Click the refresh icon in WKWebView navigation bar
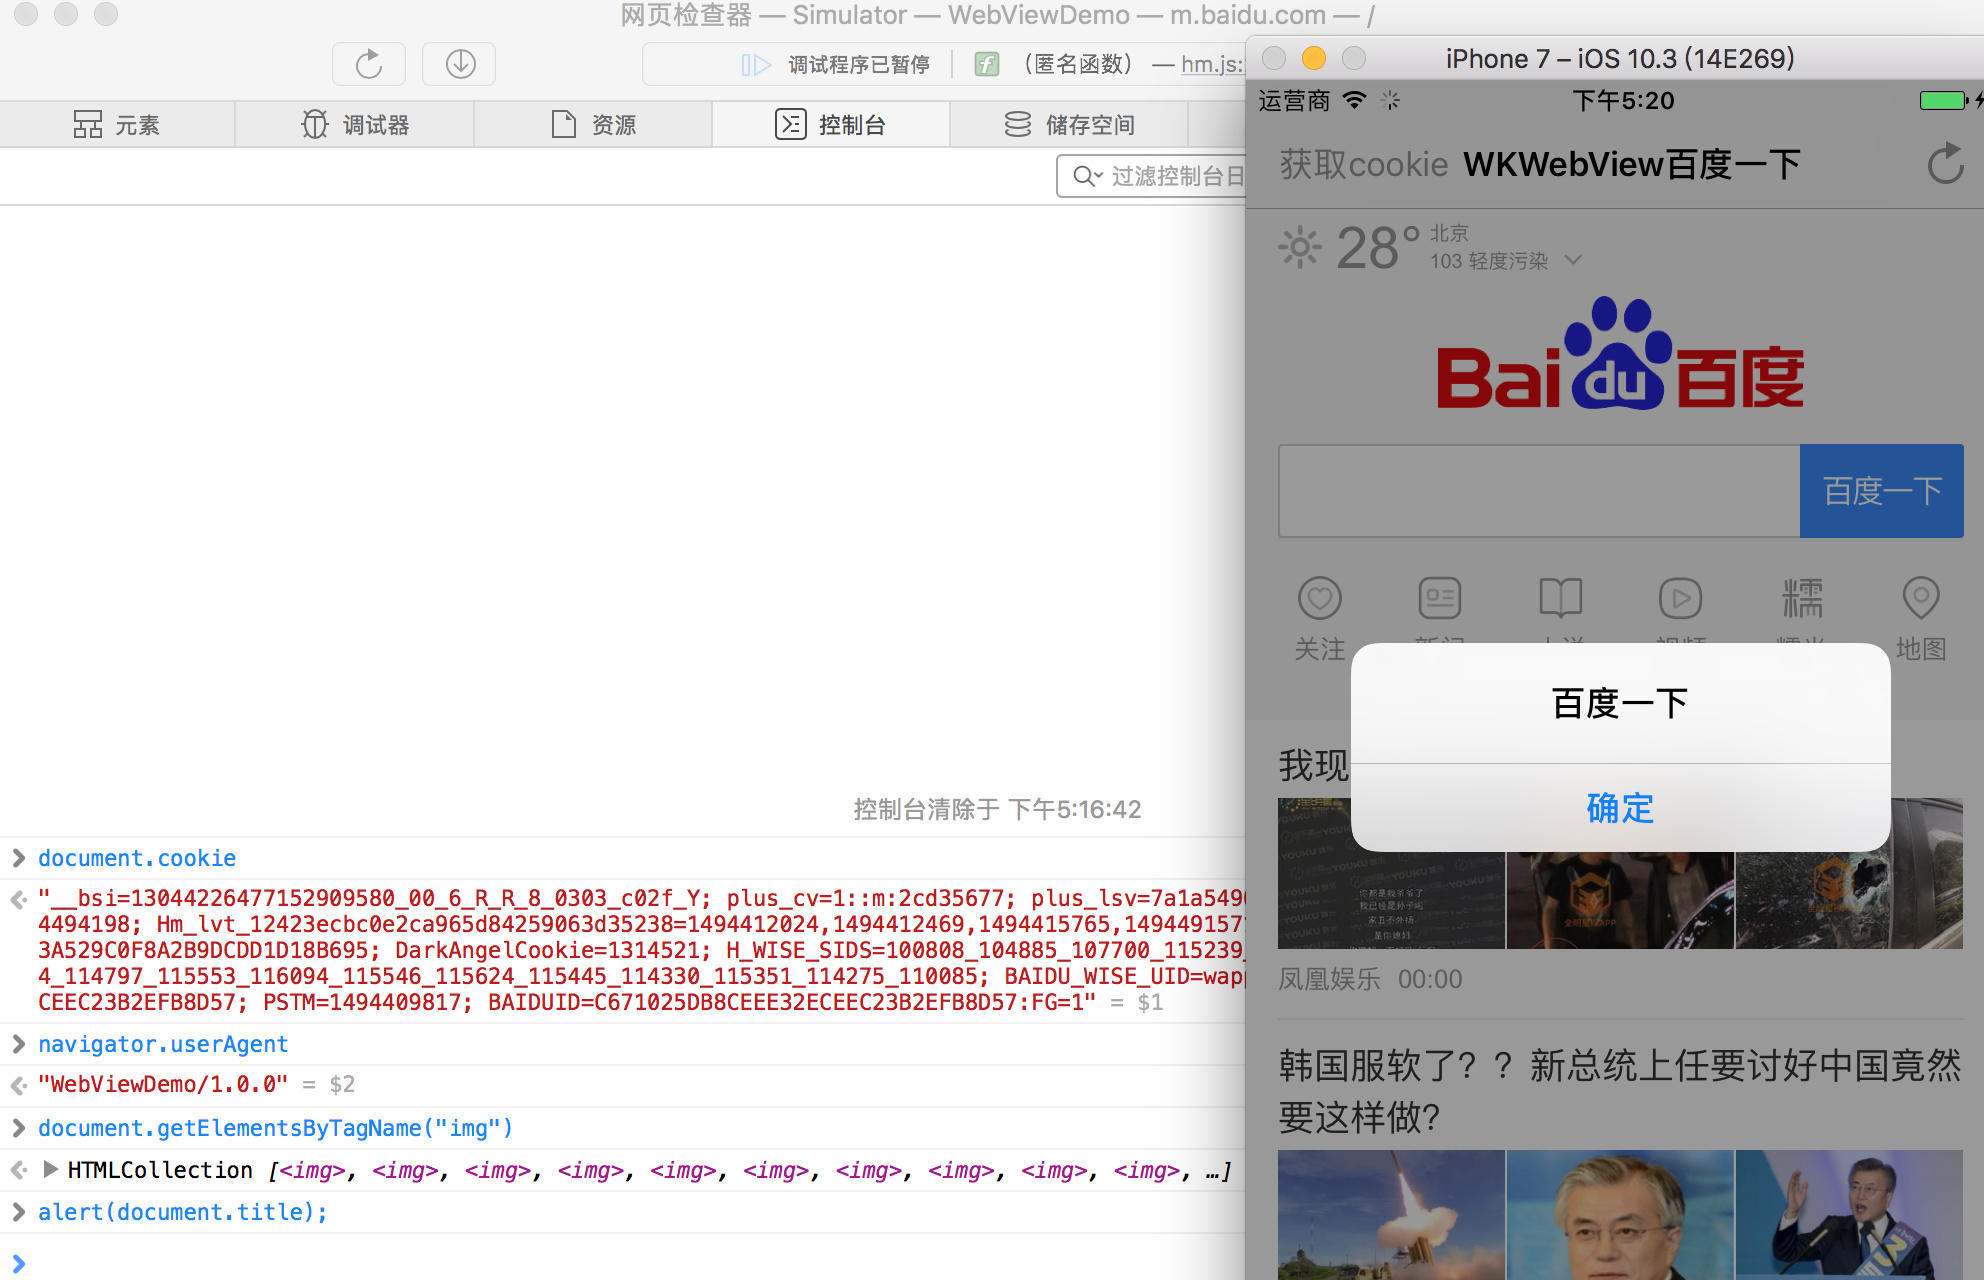 [1945, 164]
